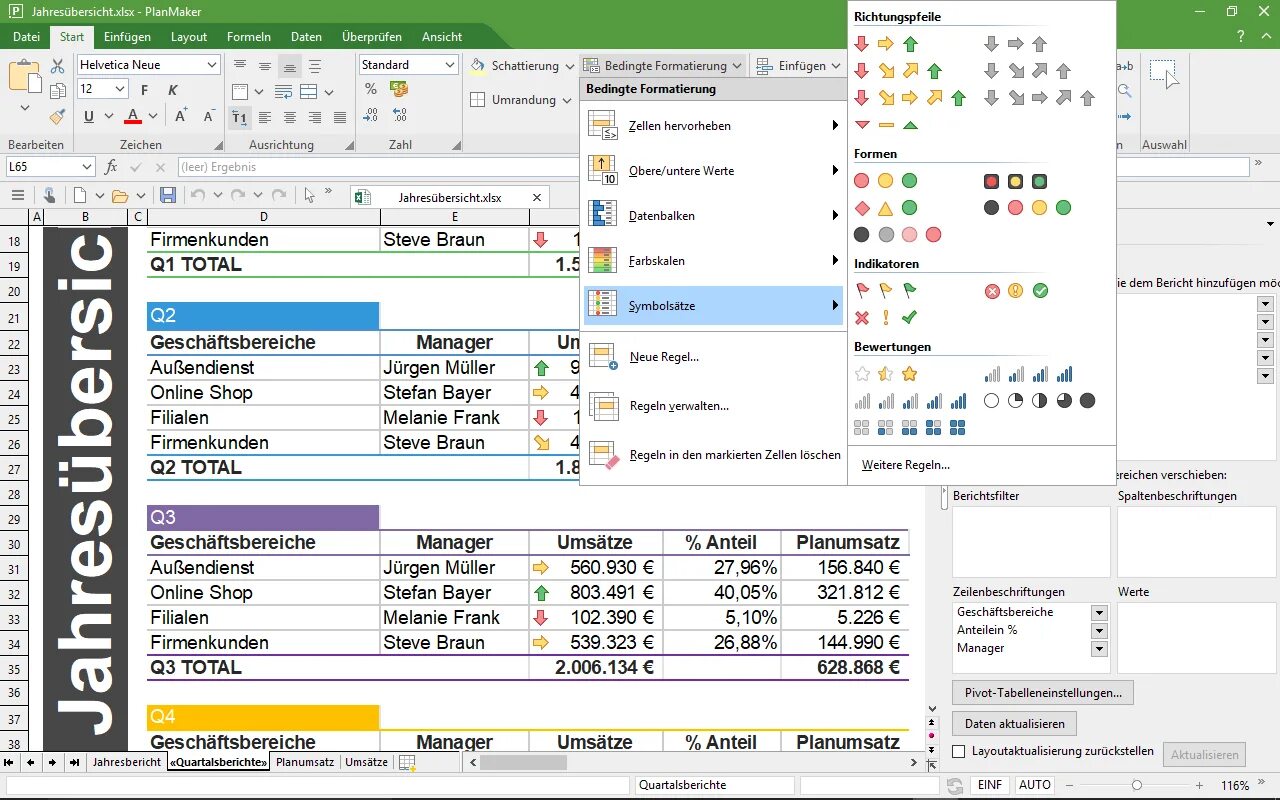Choose the cross, exclamation, checkmark symbol set
The height and width of the screenshot is (800, 1280).
pyautogui.click(x=886, y=317)
